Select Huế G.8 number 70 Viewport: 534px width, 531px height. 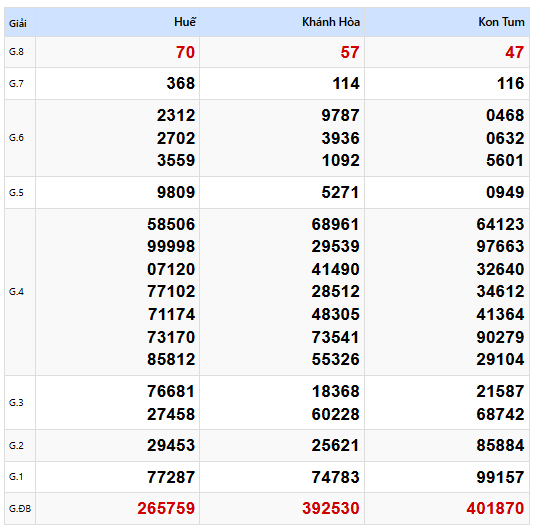coord(185,52)
